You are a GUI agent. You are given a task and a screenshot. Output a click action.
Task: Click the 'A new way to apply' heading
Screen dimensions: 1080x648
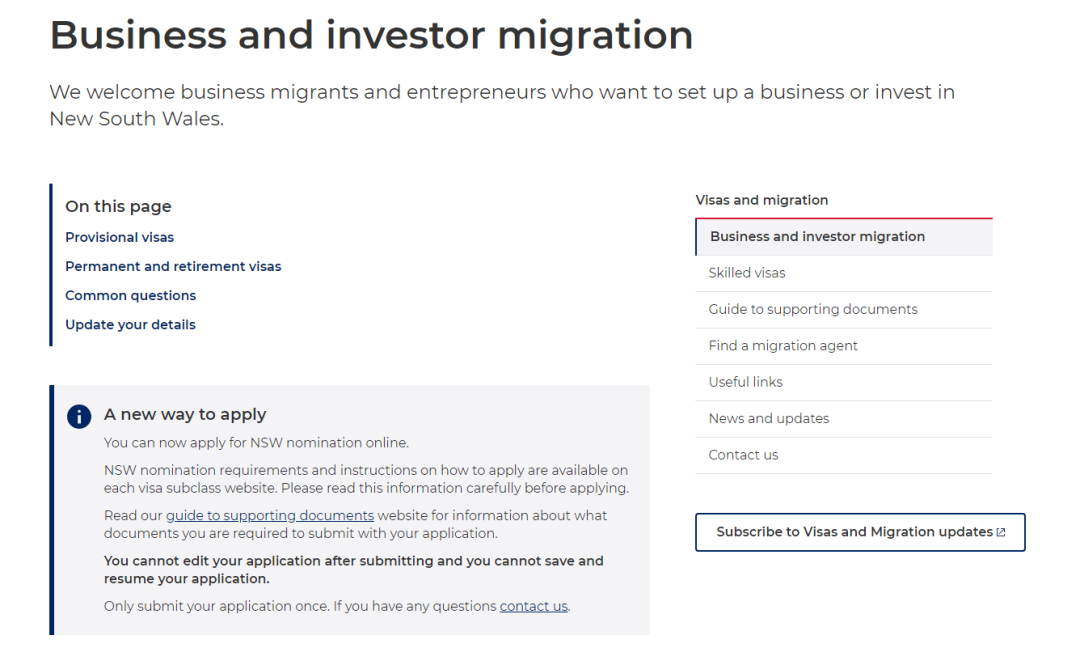pyautogui.click(x=185, y=414)
